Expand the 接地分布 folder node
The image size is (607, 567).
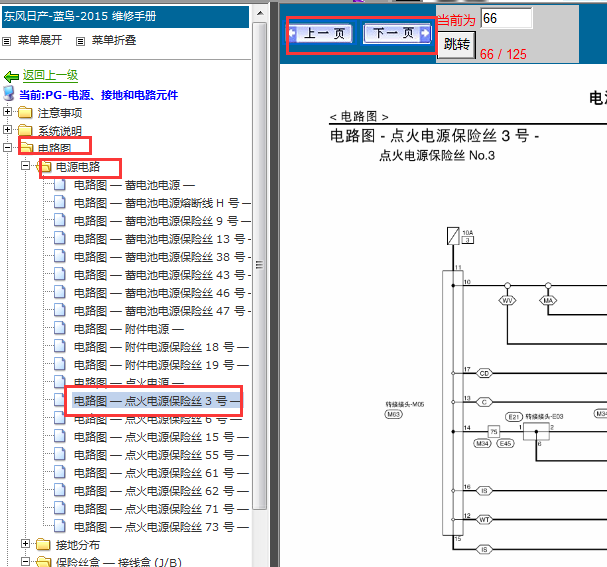25,544
